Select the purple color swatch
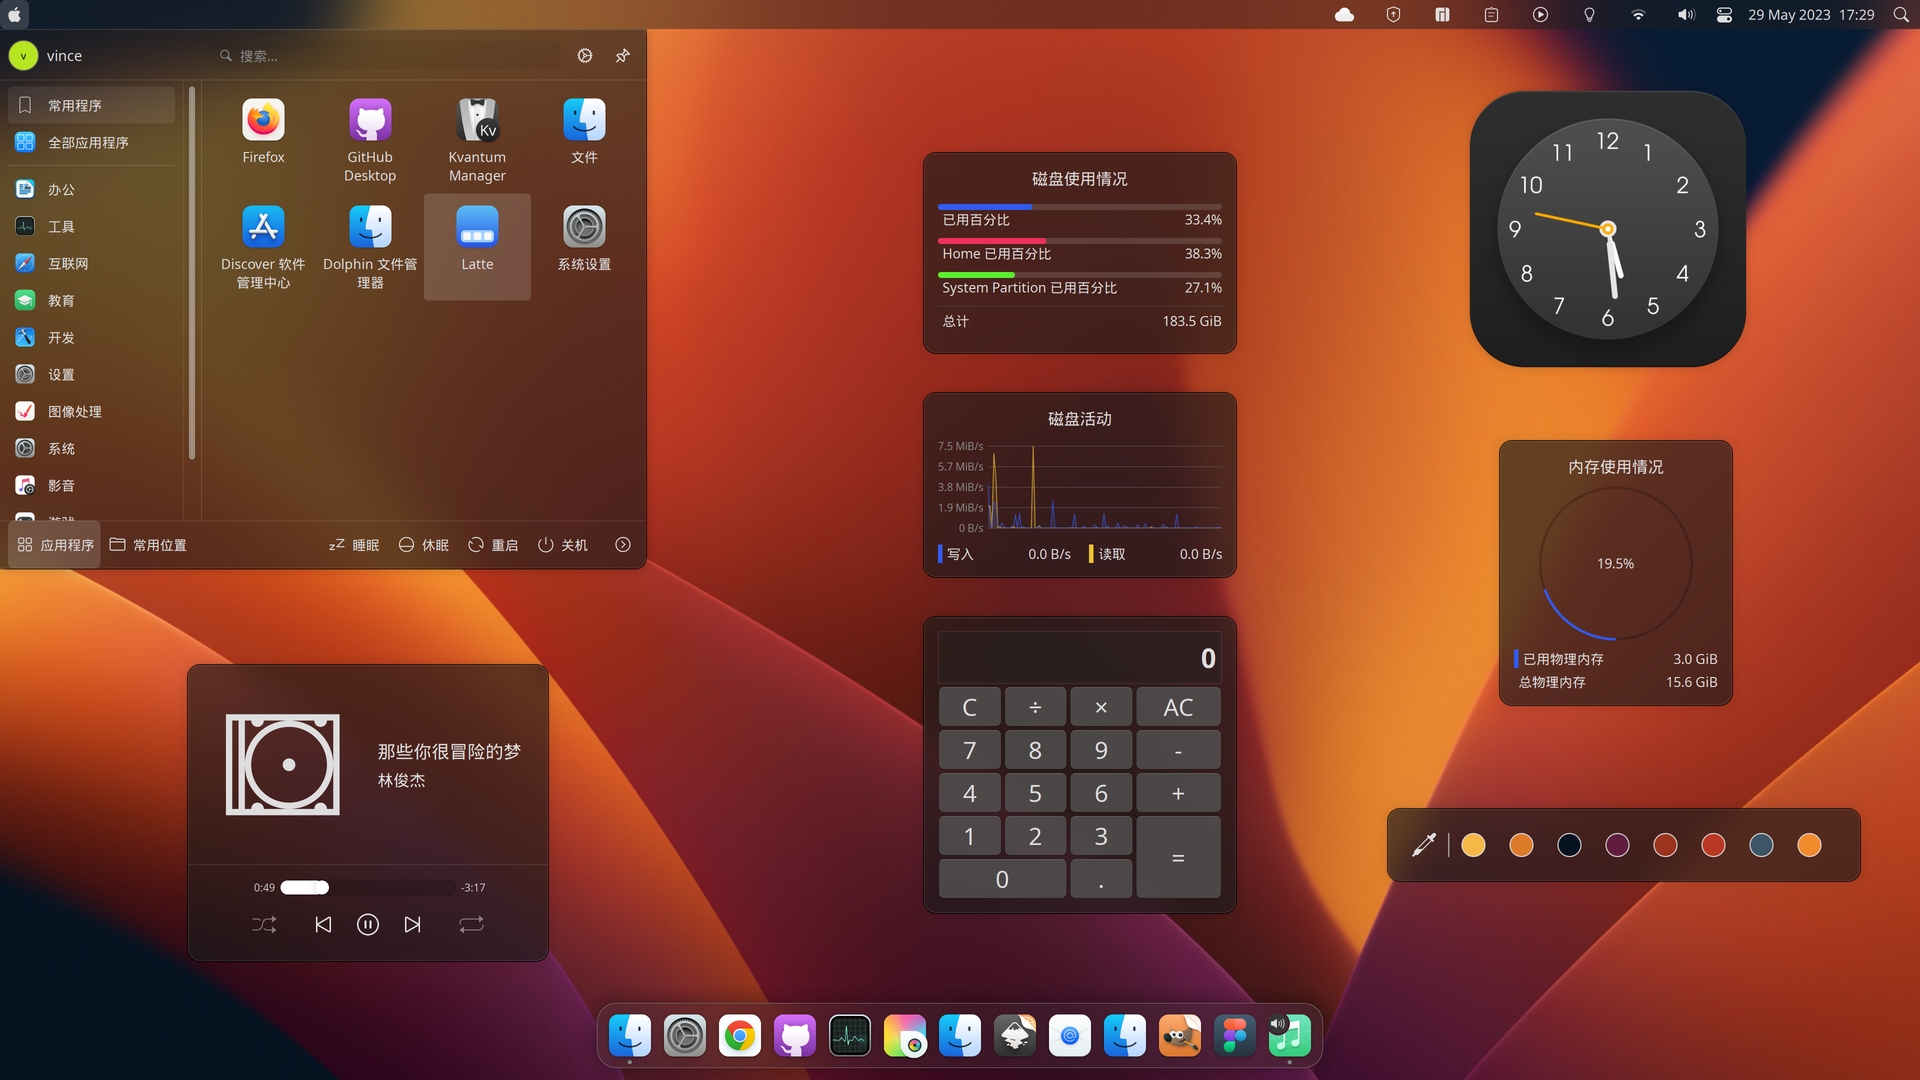 pos(1617,845)
